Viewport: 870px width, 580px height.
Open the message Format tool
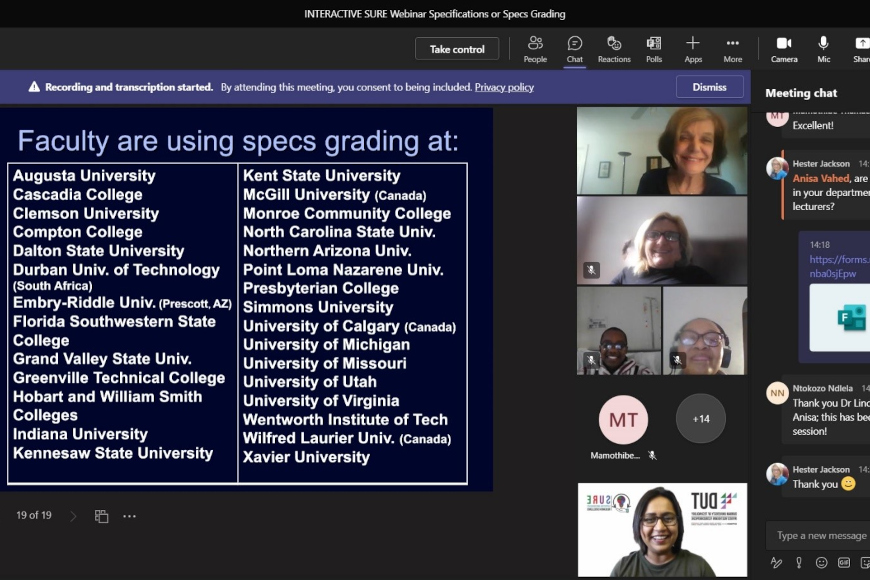tap(776, 563)
